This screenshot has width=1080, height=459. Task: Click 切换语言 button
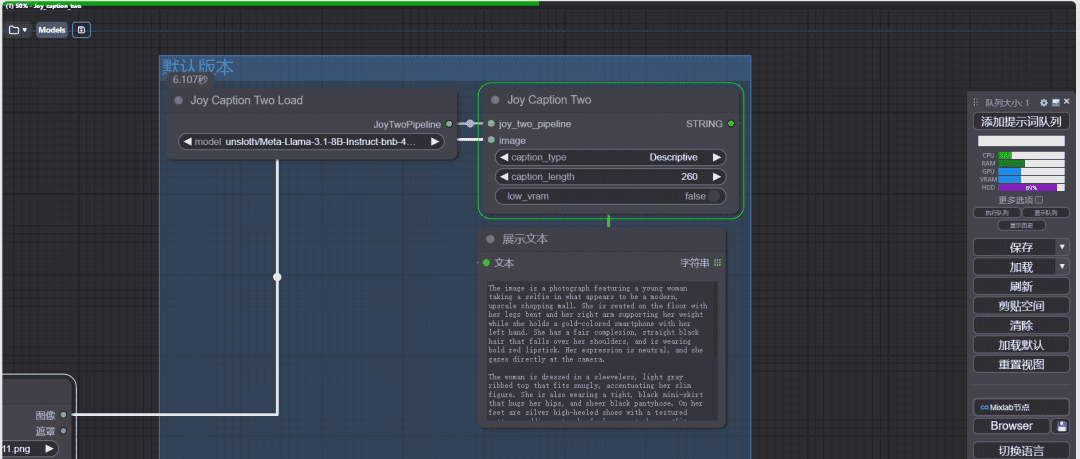tap(1021, 451)
